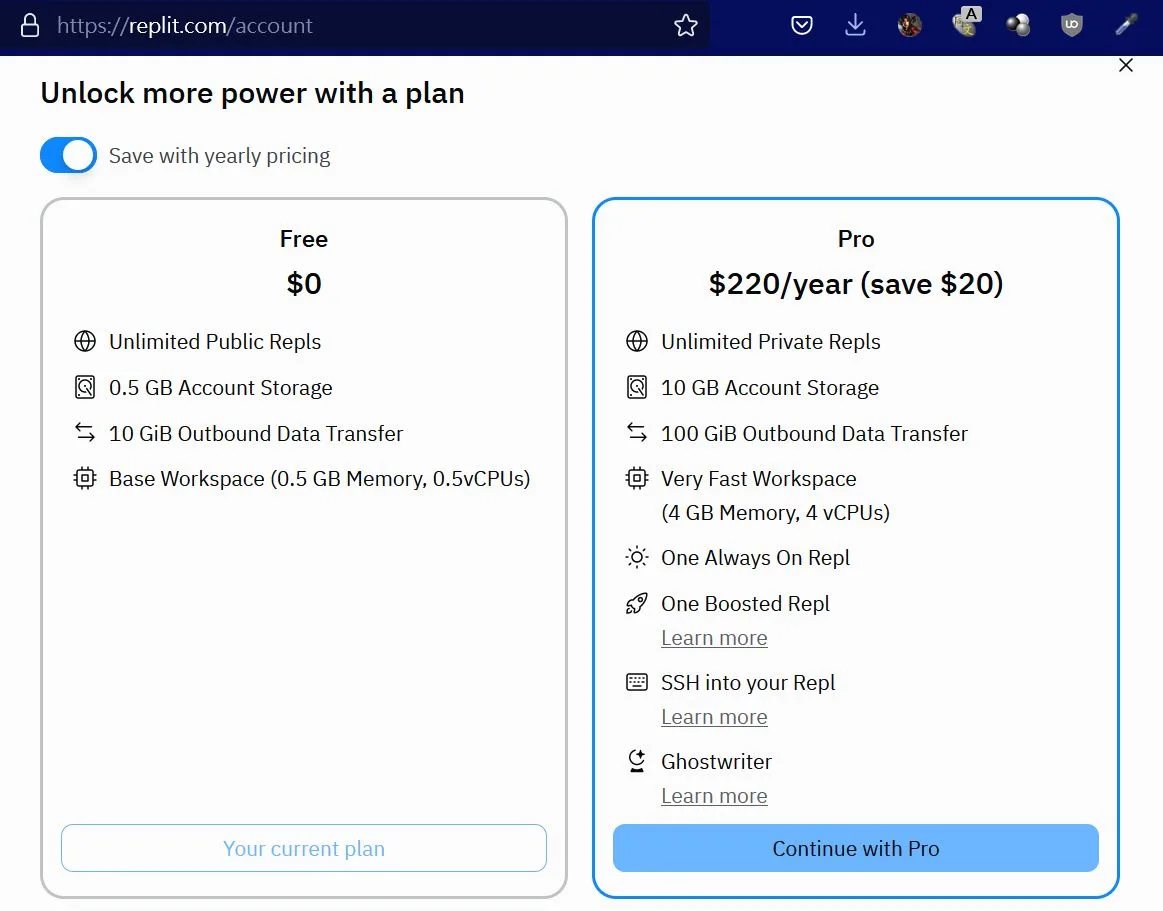
Task: Click the bookmark star icon
Action: point(685,25)
